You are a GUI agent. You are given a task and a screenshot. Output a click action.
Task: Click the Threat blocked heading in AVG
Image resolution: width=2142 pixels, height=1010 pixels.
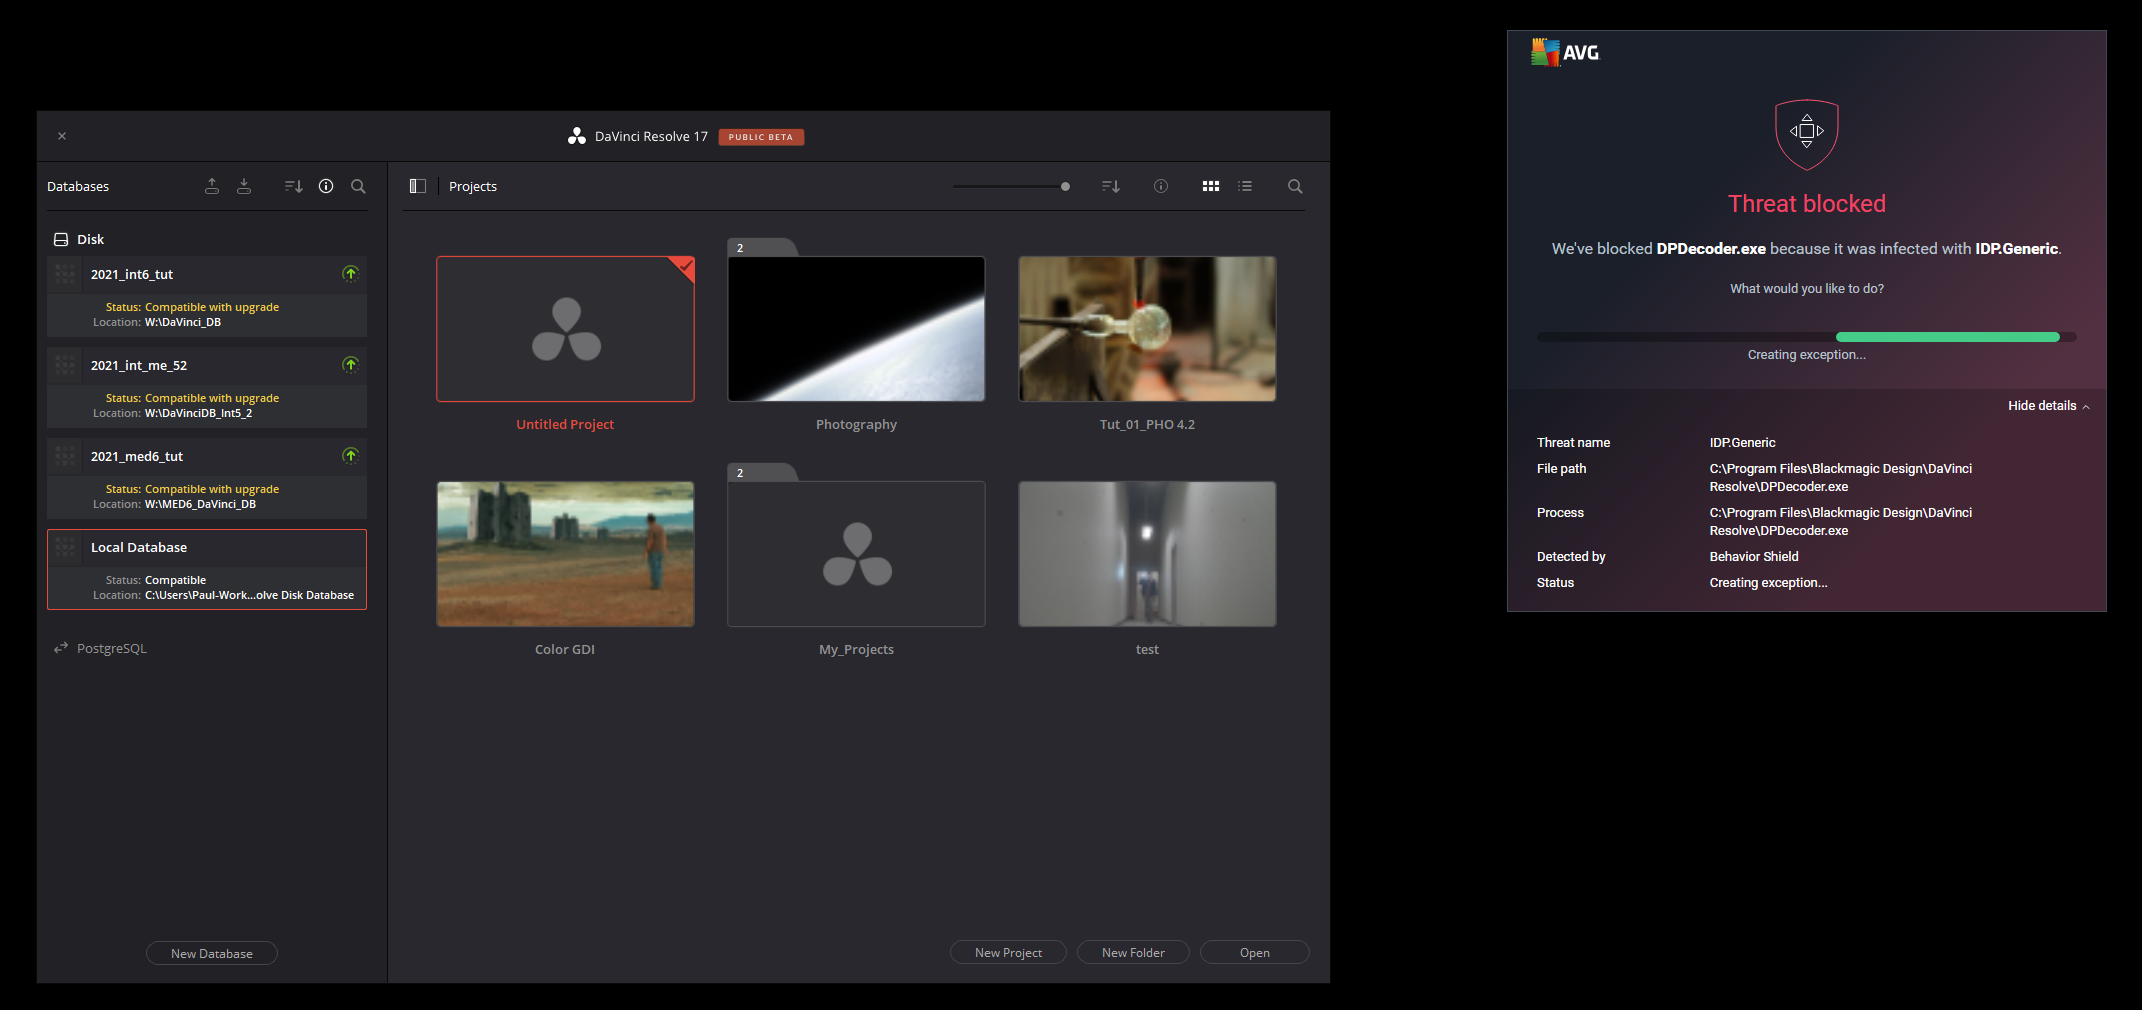1807,203
